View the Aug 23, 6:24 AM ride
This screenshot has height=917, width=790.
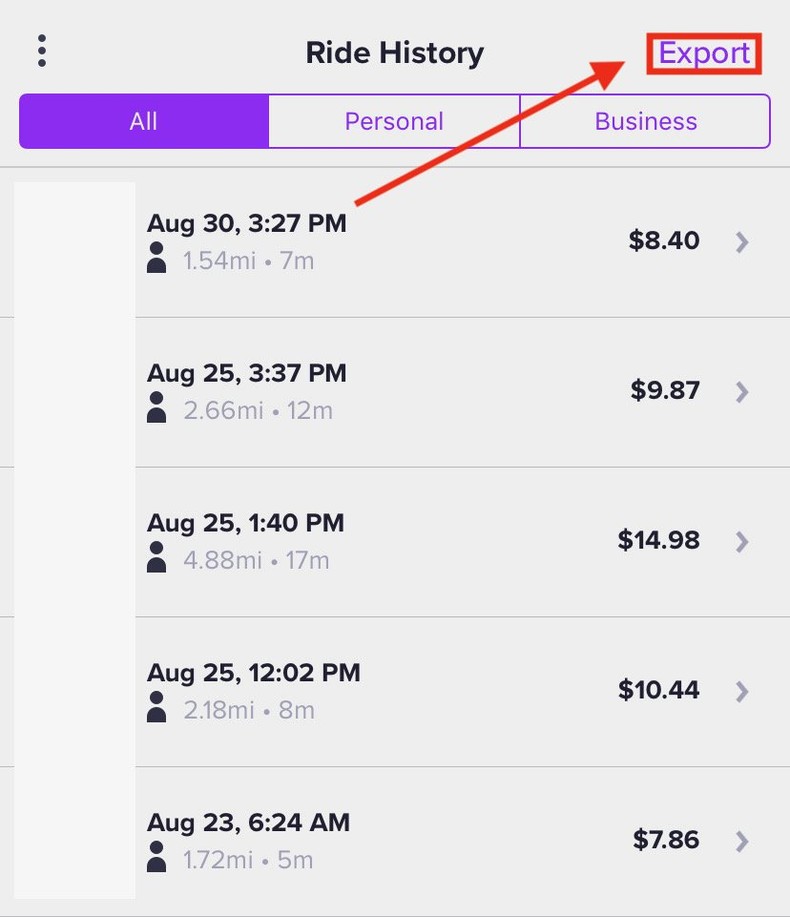click(249, 822)
